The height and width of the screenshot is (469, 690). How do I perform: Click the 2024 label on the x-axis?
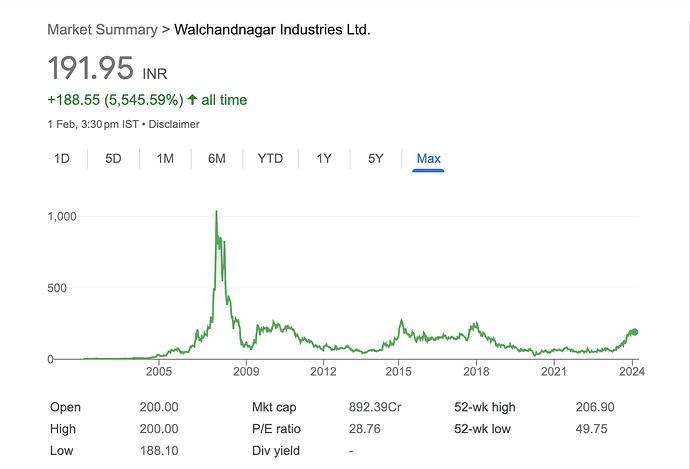tap(630, 373)
